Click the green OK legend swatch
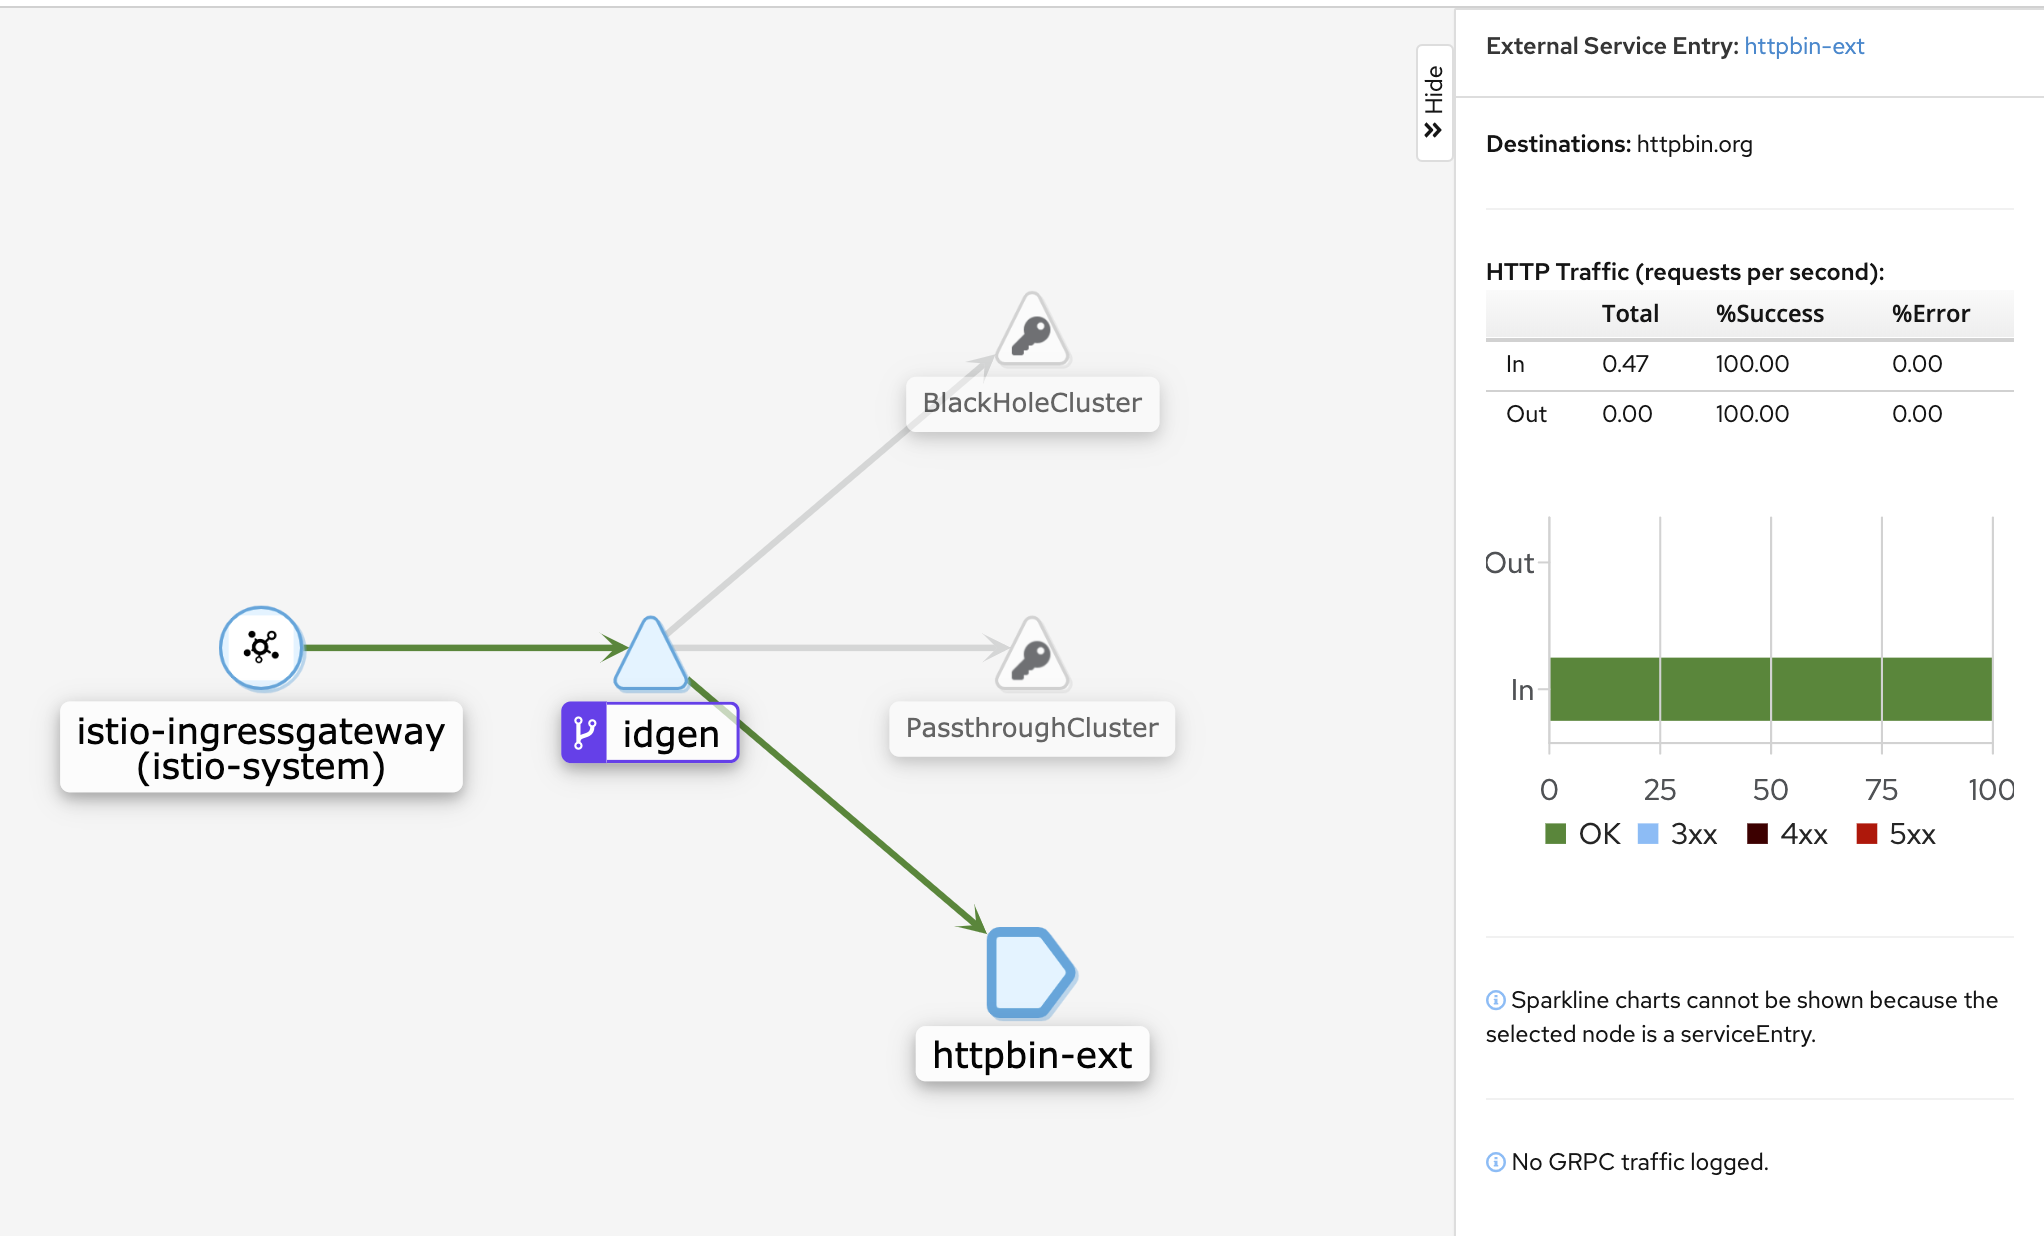 [1555, 834]
